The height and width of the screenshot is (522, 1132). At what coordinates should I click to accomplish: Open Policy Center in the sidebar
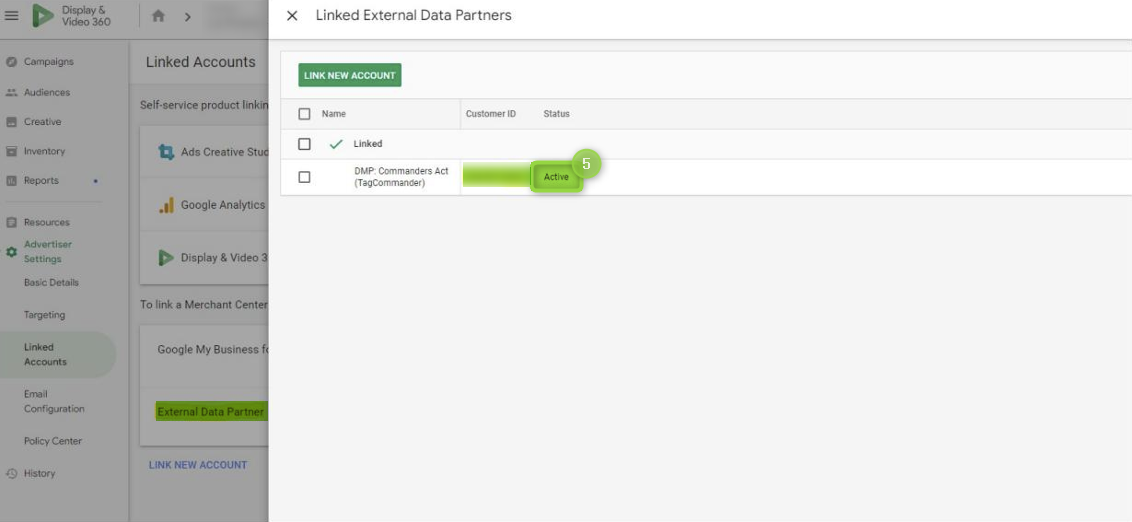tap(53, 441)
